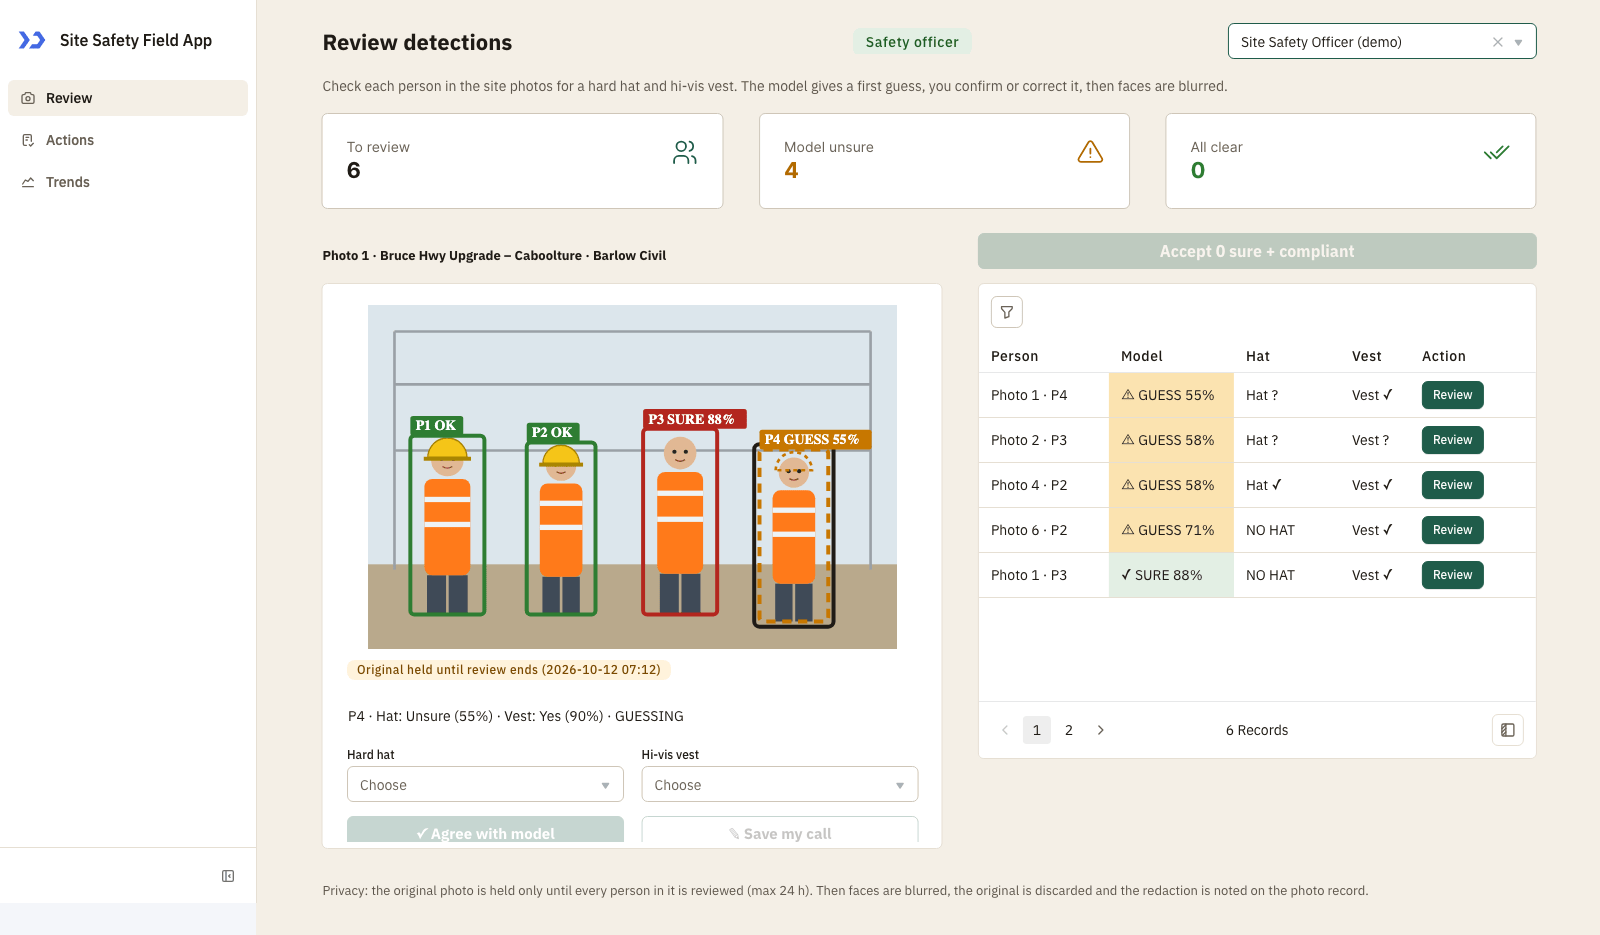Click the Safety officer badge

pyautogui.click(x=912, y=42)
